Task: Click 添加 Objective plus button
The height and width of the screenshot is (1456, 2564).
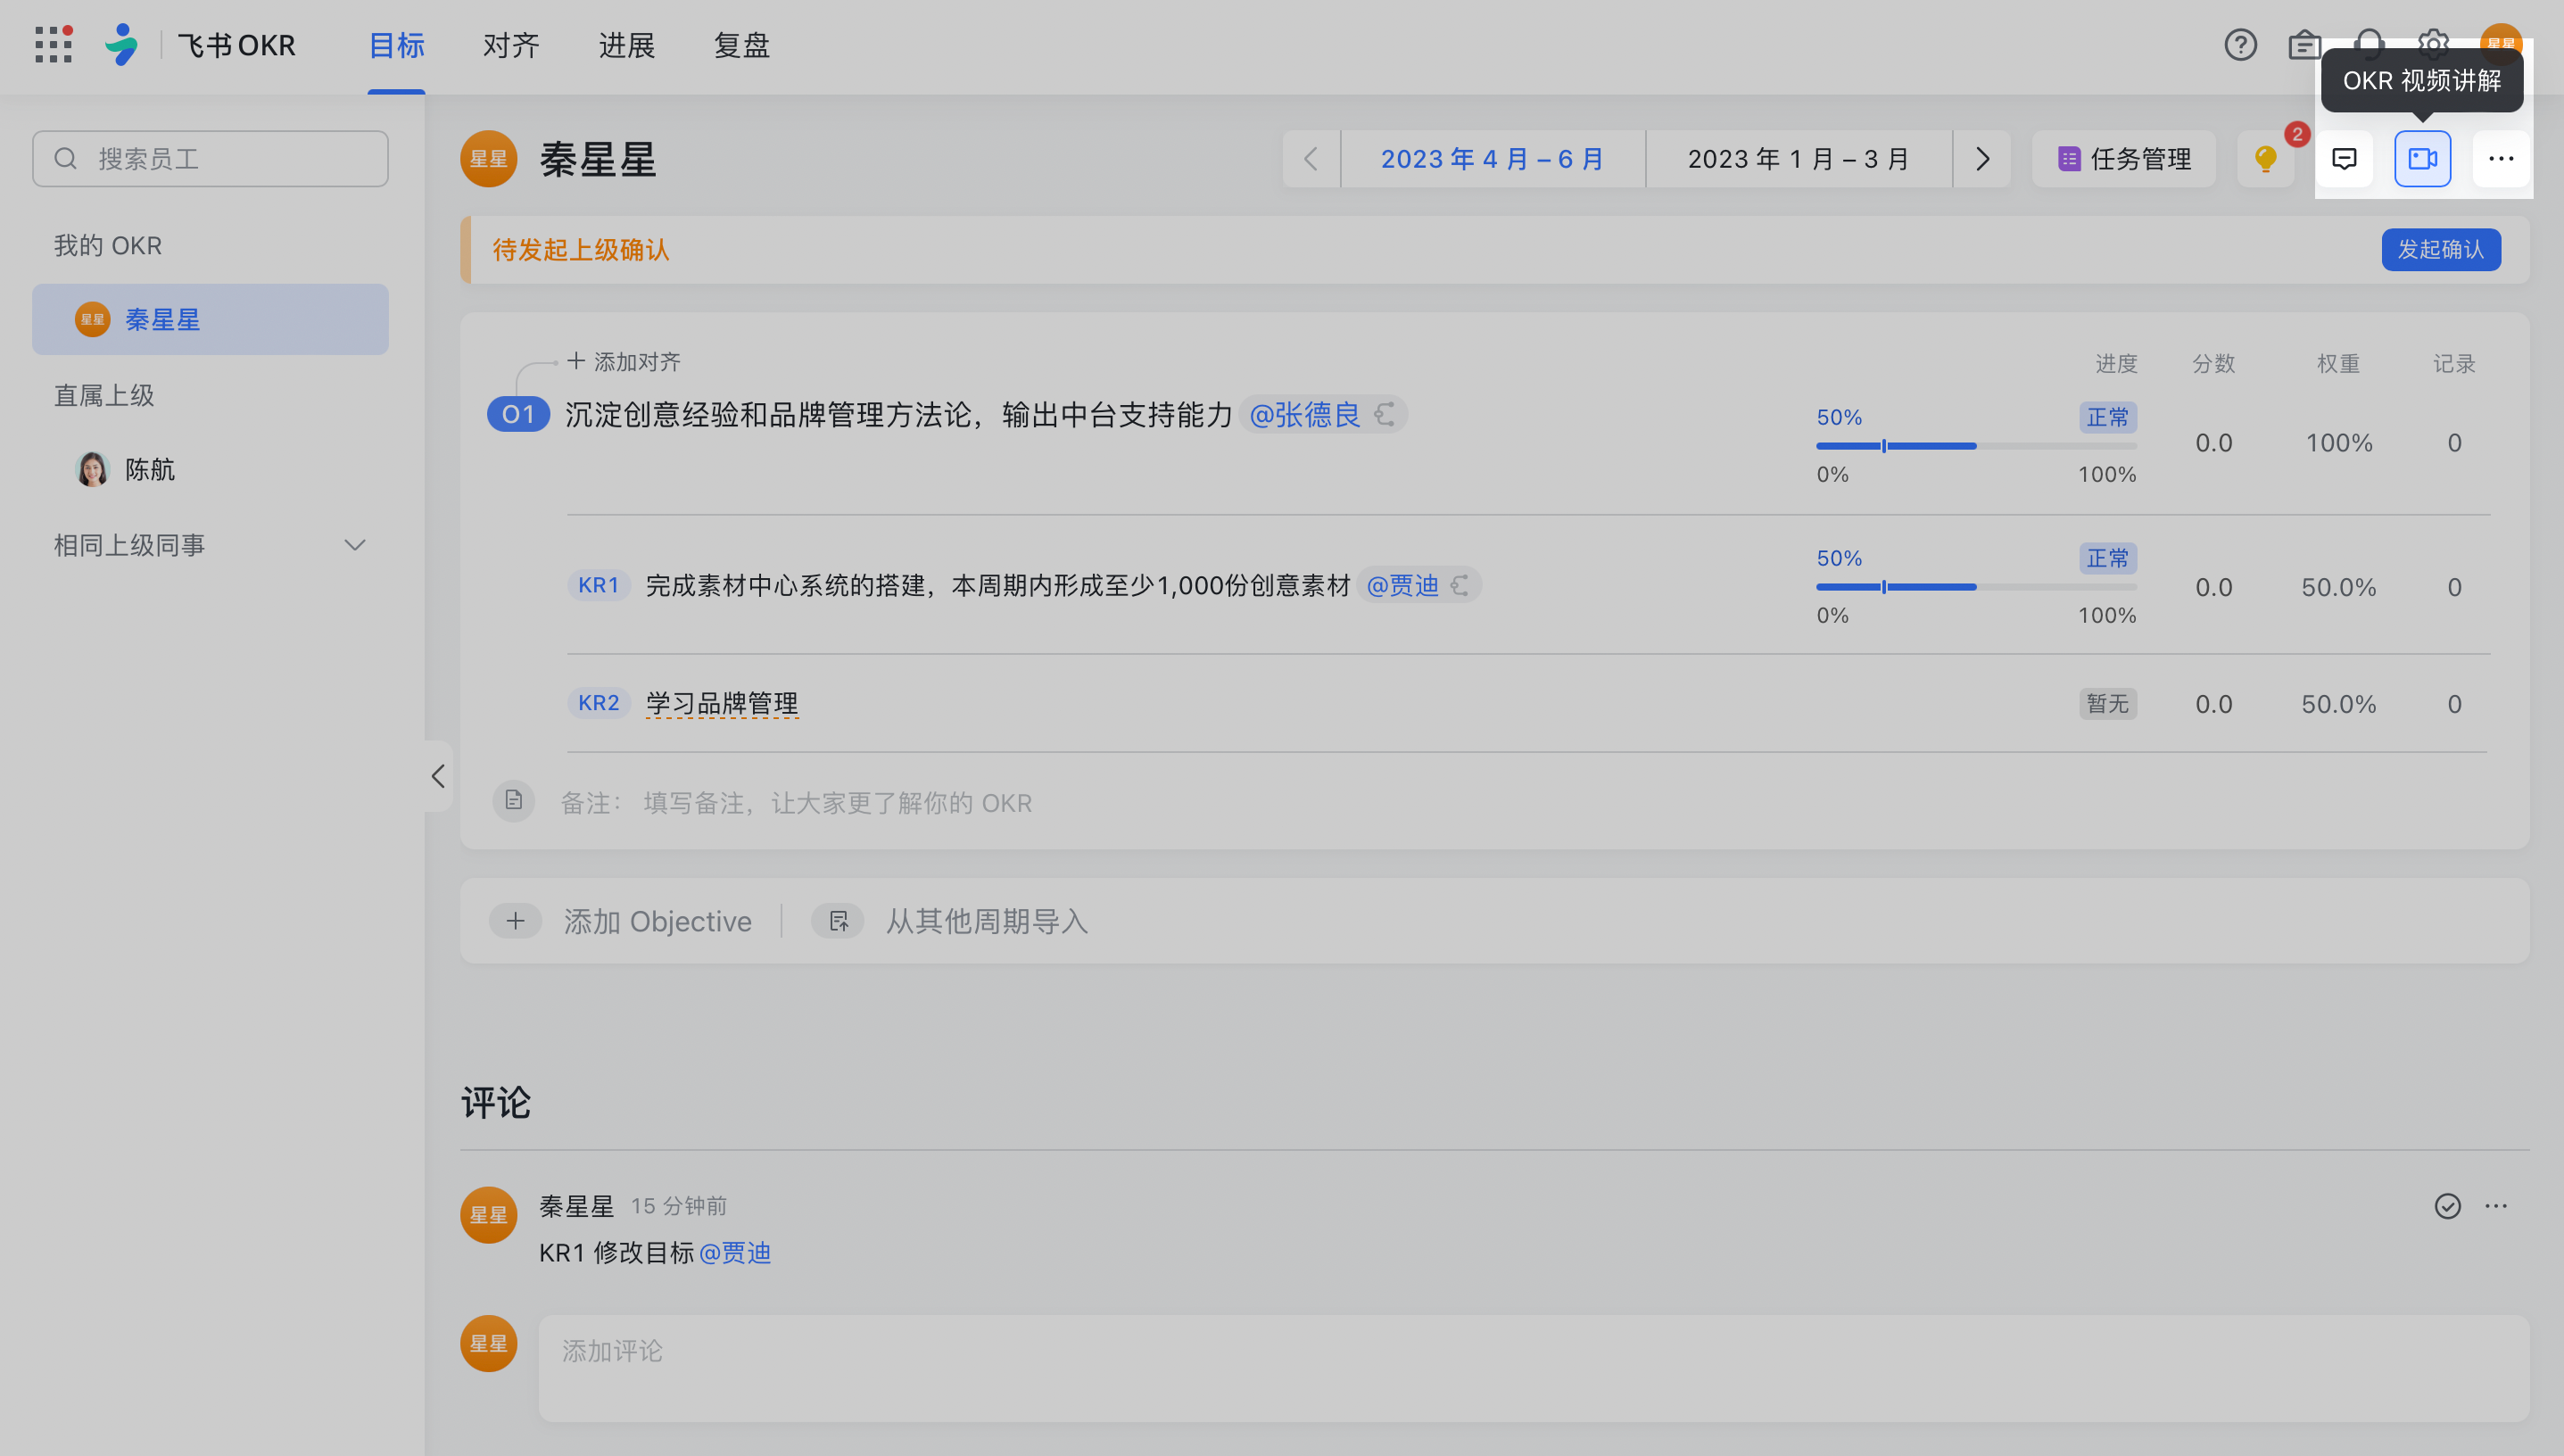Action: click(x=516, y=921)
